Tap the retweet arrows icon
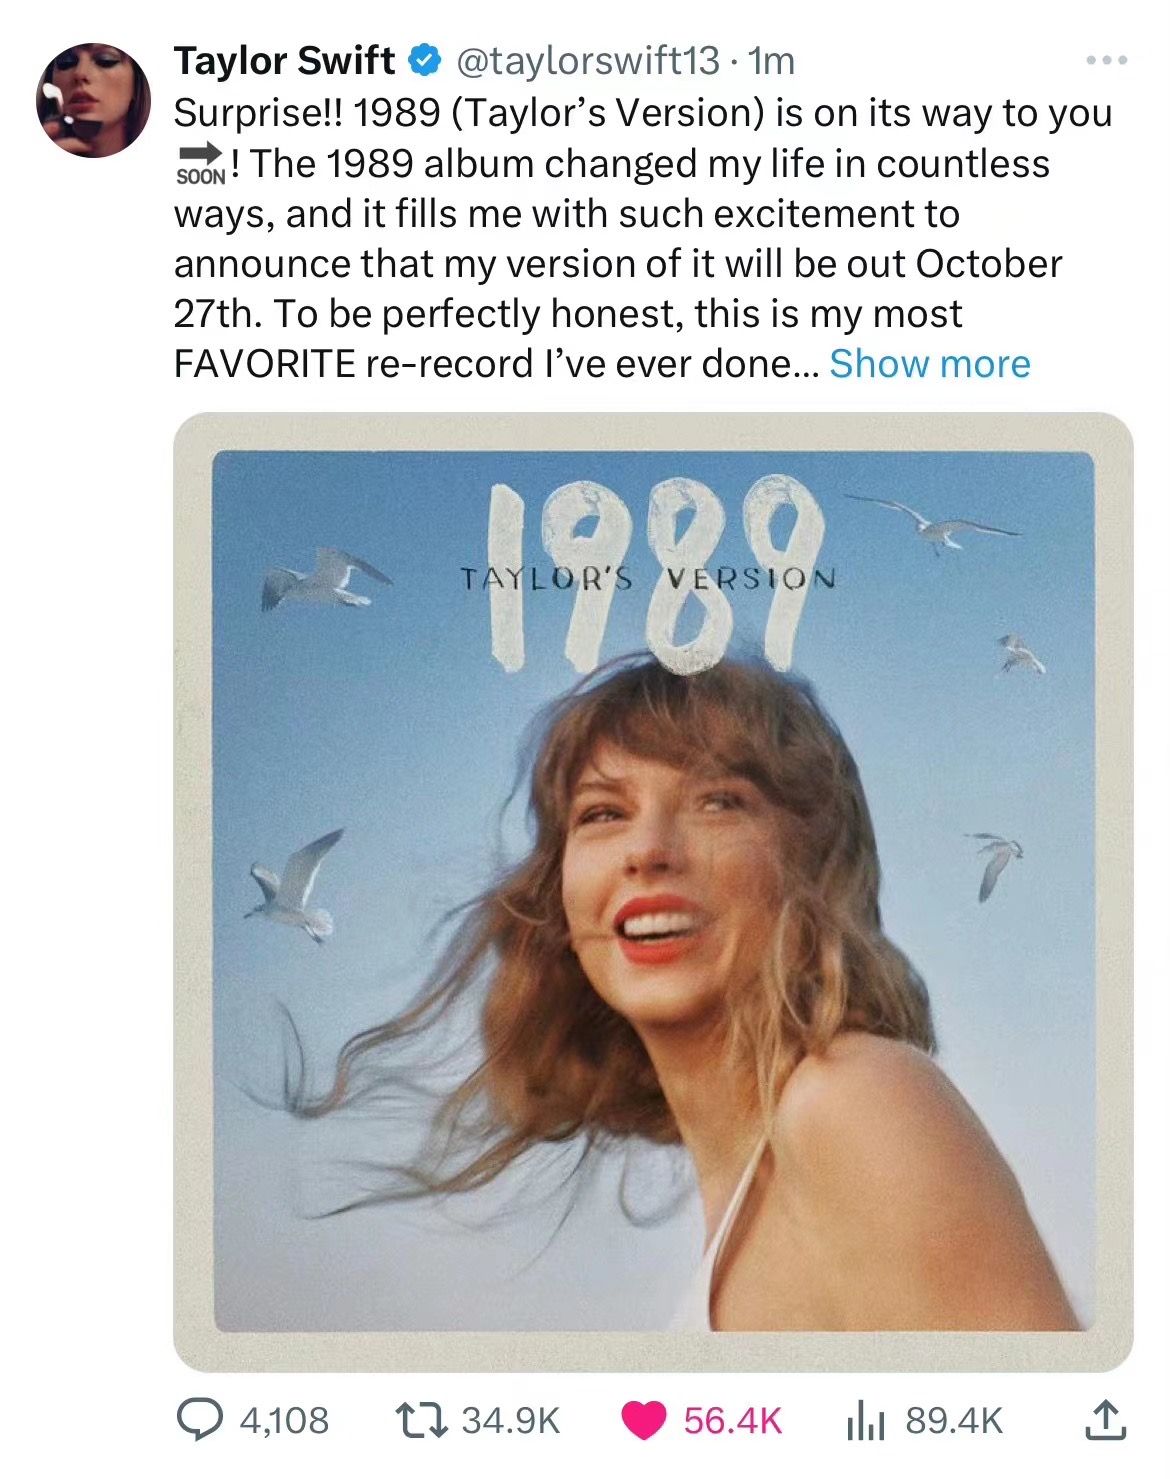 click(421, 1420)
